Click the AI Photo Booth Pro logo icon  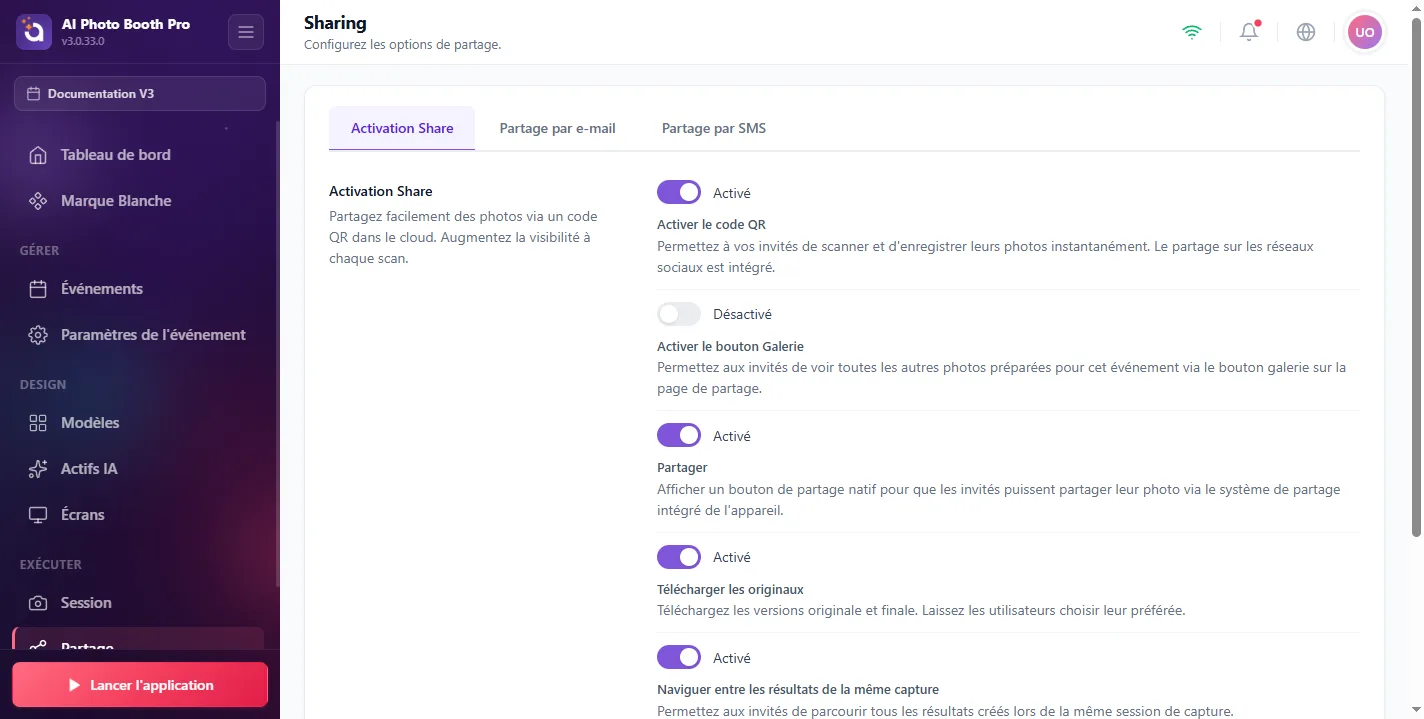[34, 32]
